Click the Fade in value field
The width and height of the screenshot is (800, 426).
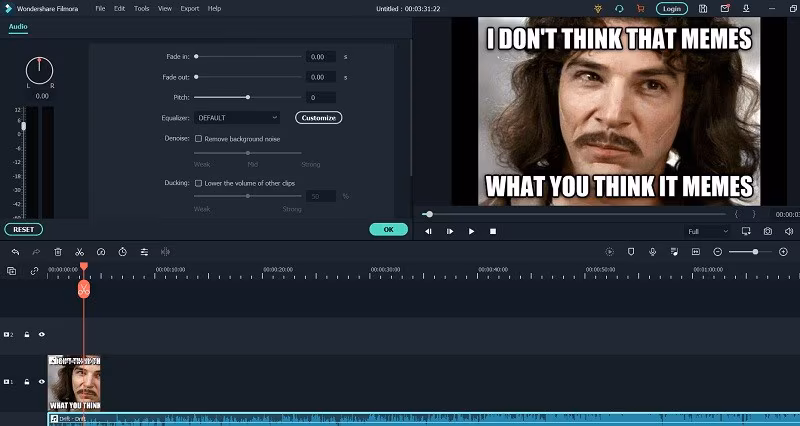[320, 57]
